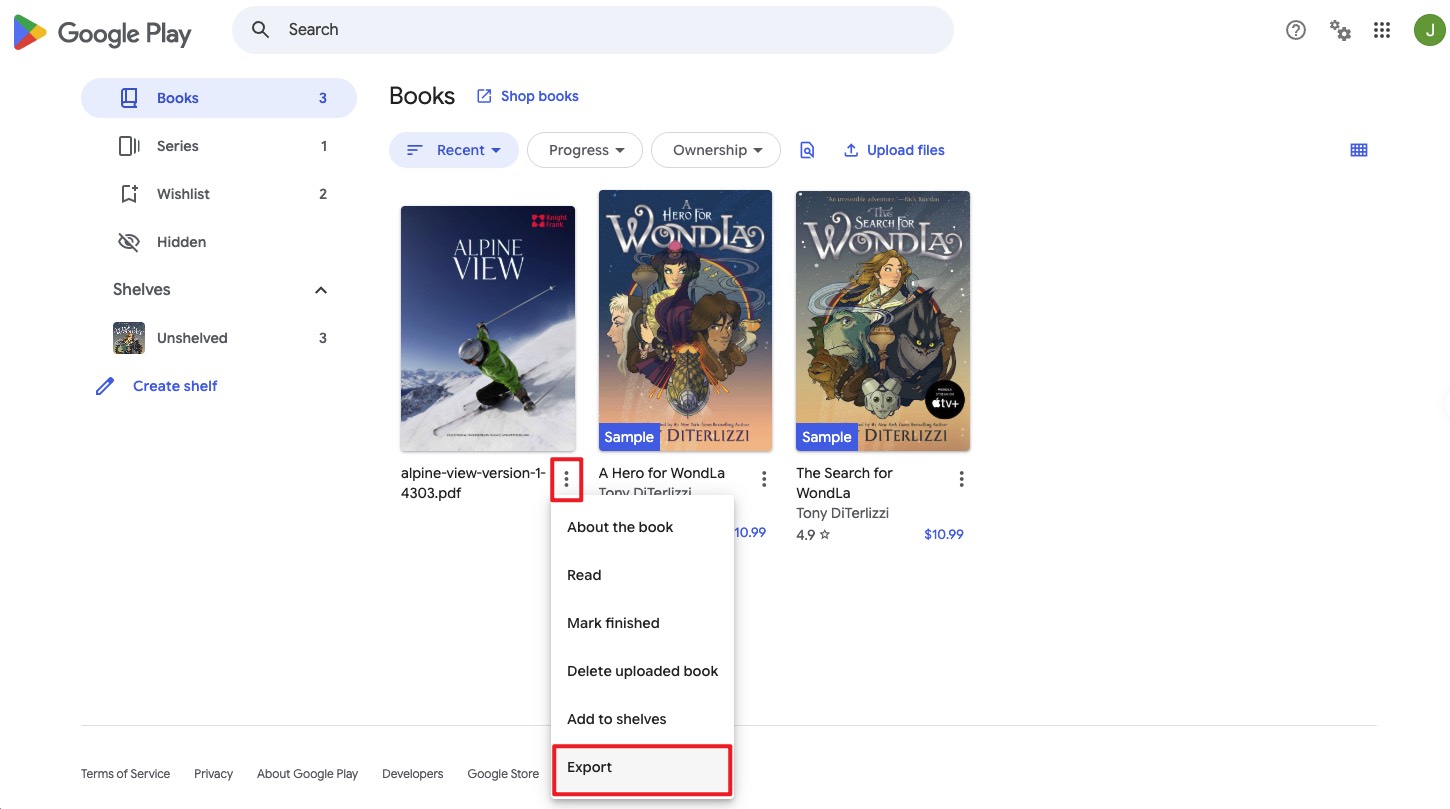The image size is (1450, 809).
Task: Click the A Hero for WondLa title
Action: [662, 473]
